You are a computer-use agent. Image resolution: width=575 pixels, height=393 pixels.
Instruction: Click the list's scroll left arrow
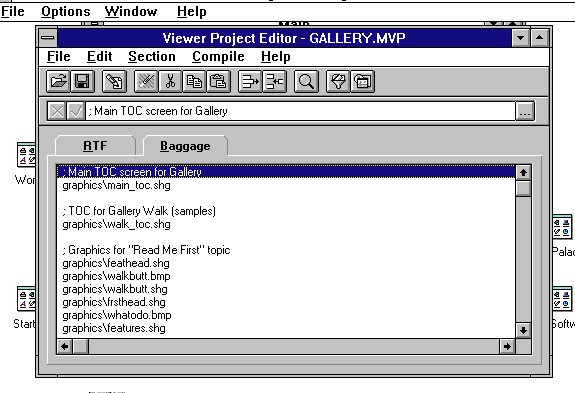click(x=65, y=346)
